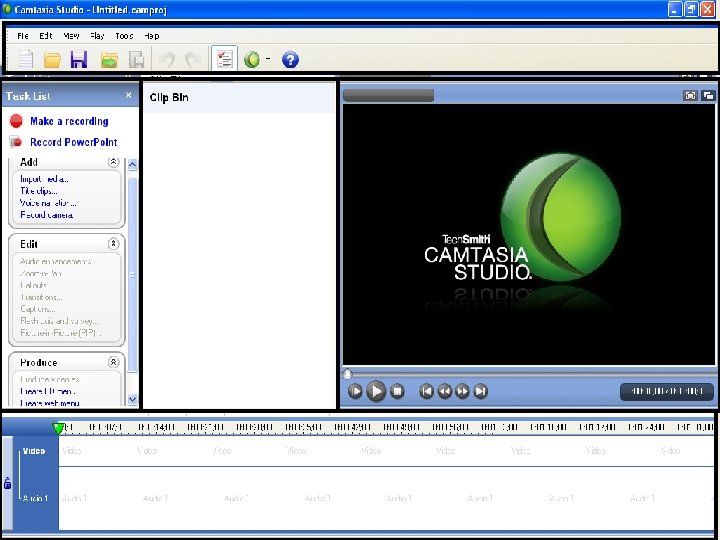Open the Tools menu
This screenshot has width=720, height=540.
pos(124,36)
